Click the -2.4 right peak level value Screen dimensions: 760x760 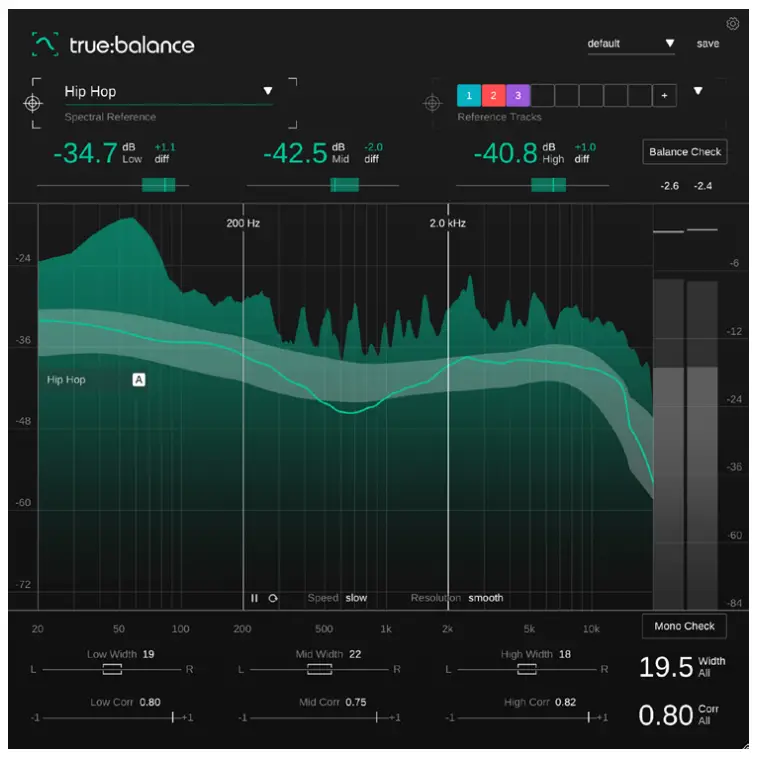tap(703, 186)
